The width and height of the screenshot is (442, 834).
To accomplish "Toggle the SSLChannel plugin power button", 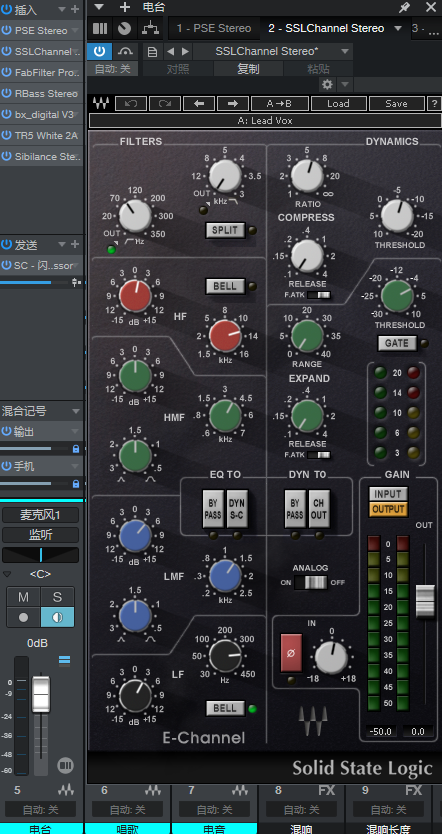I will (x=99, y=52).
